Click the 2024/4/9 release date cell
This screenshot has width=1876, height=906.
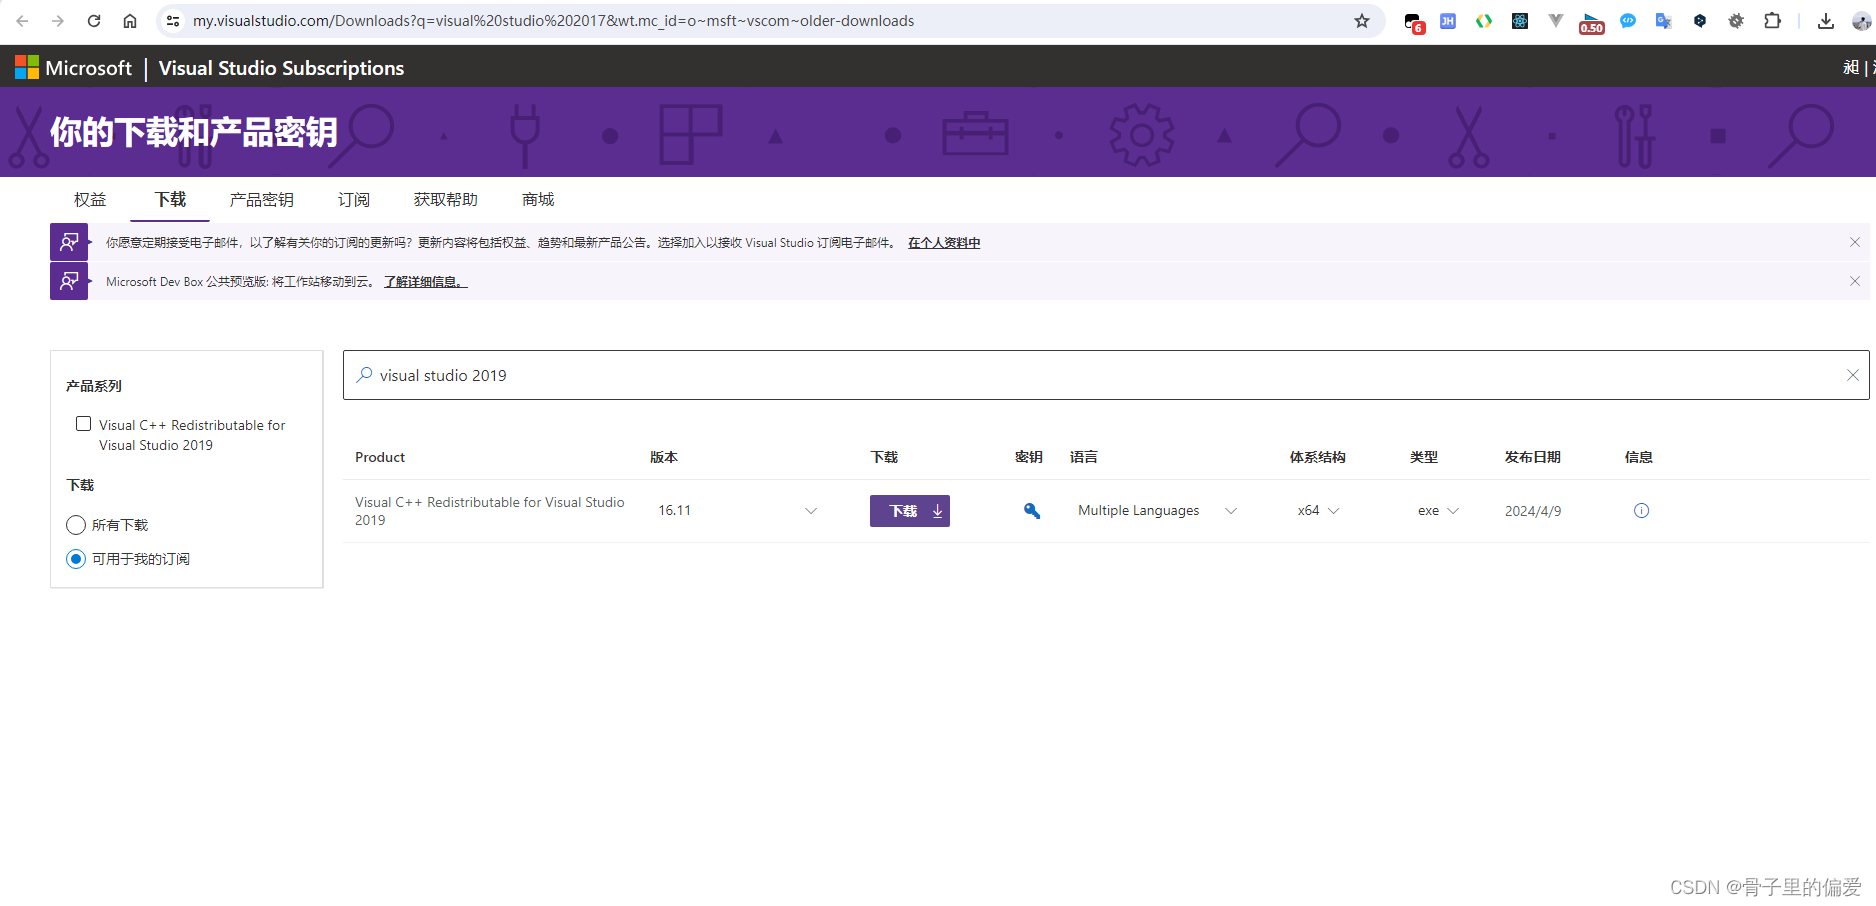[1533, 511]
